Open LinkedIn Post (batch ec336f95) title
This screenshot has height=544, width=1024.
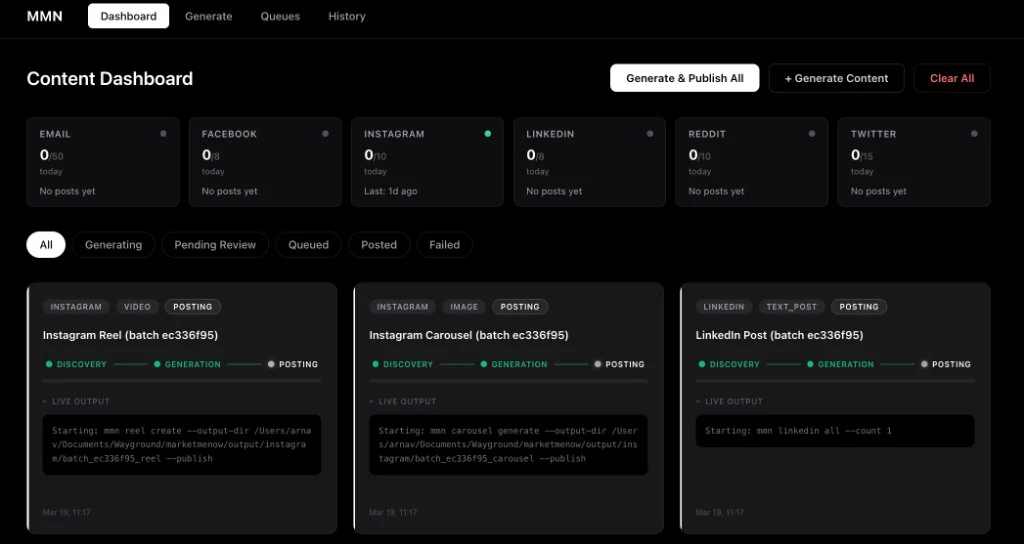(x=780, y=335)
